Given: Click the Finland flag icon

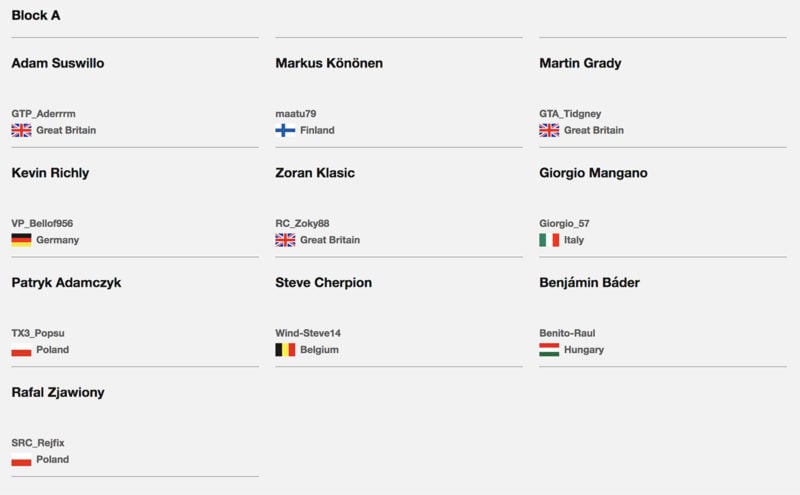Looking at the screenshot, I should coord(285,130).
